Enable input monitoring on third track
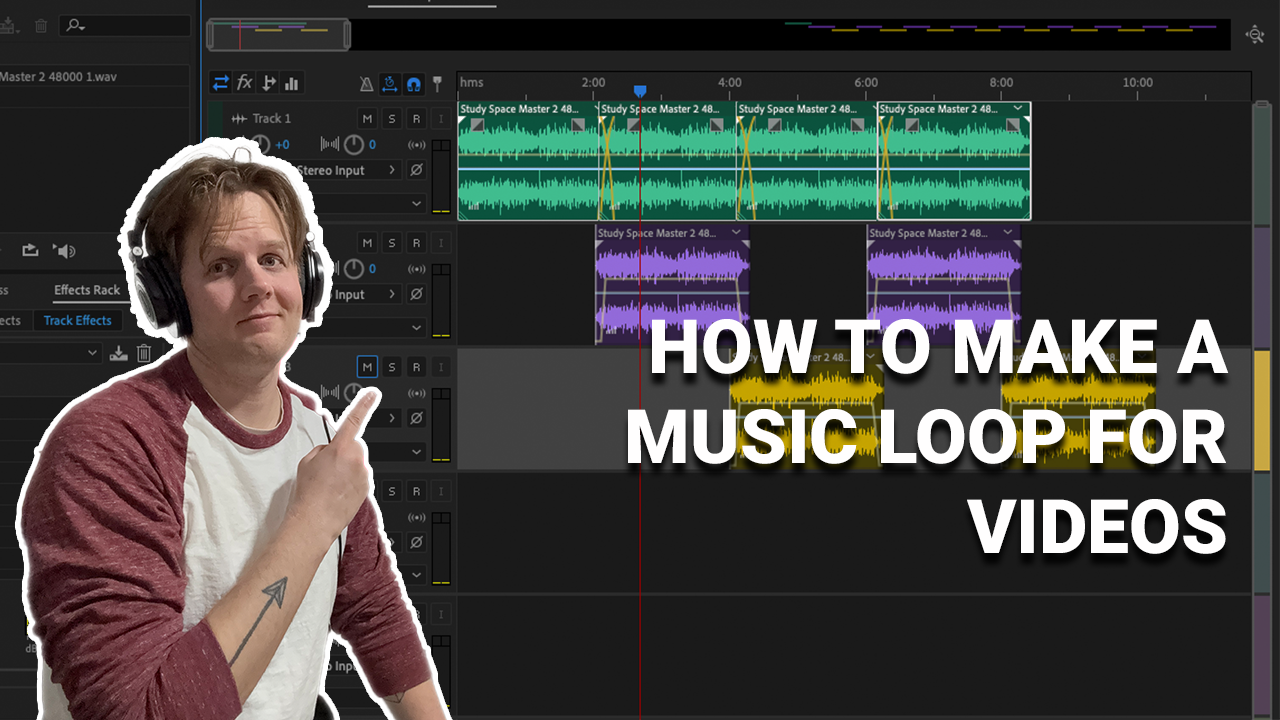1280x720 pixels. coord(441,367)
